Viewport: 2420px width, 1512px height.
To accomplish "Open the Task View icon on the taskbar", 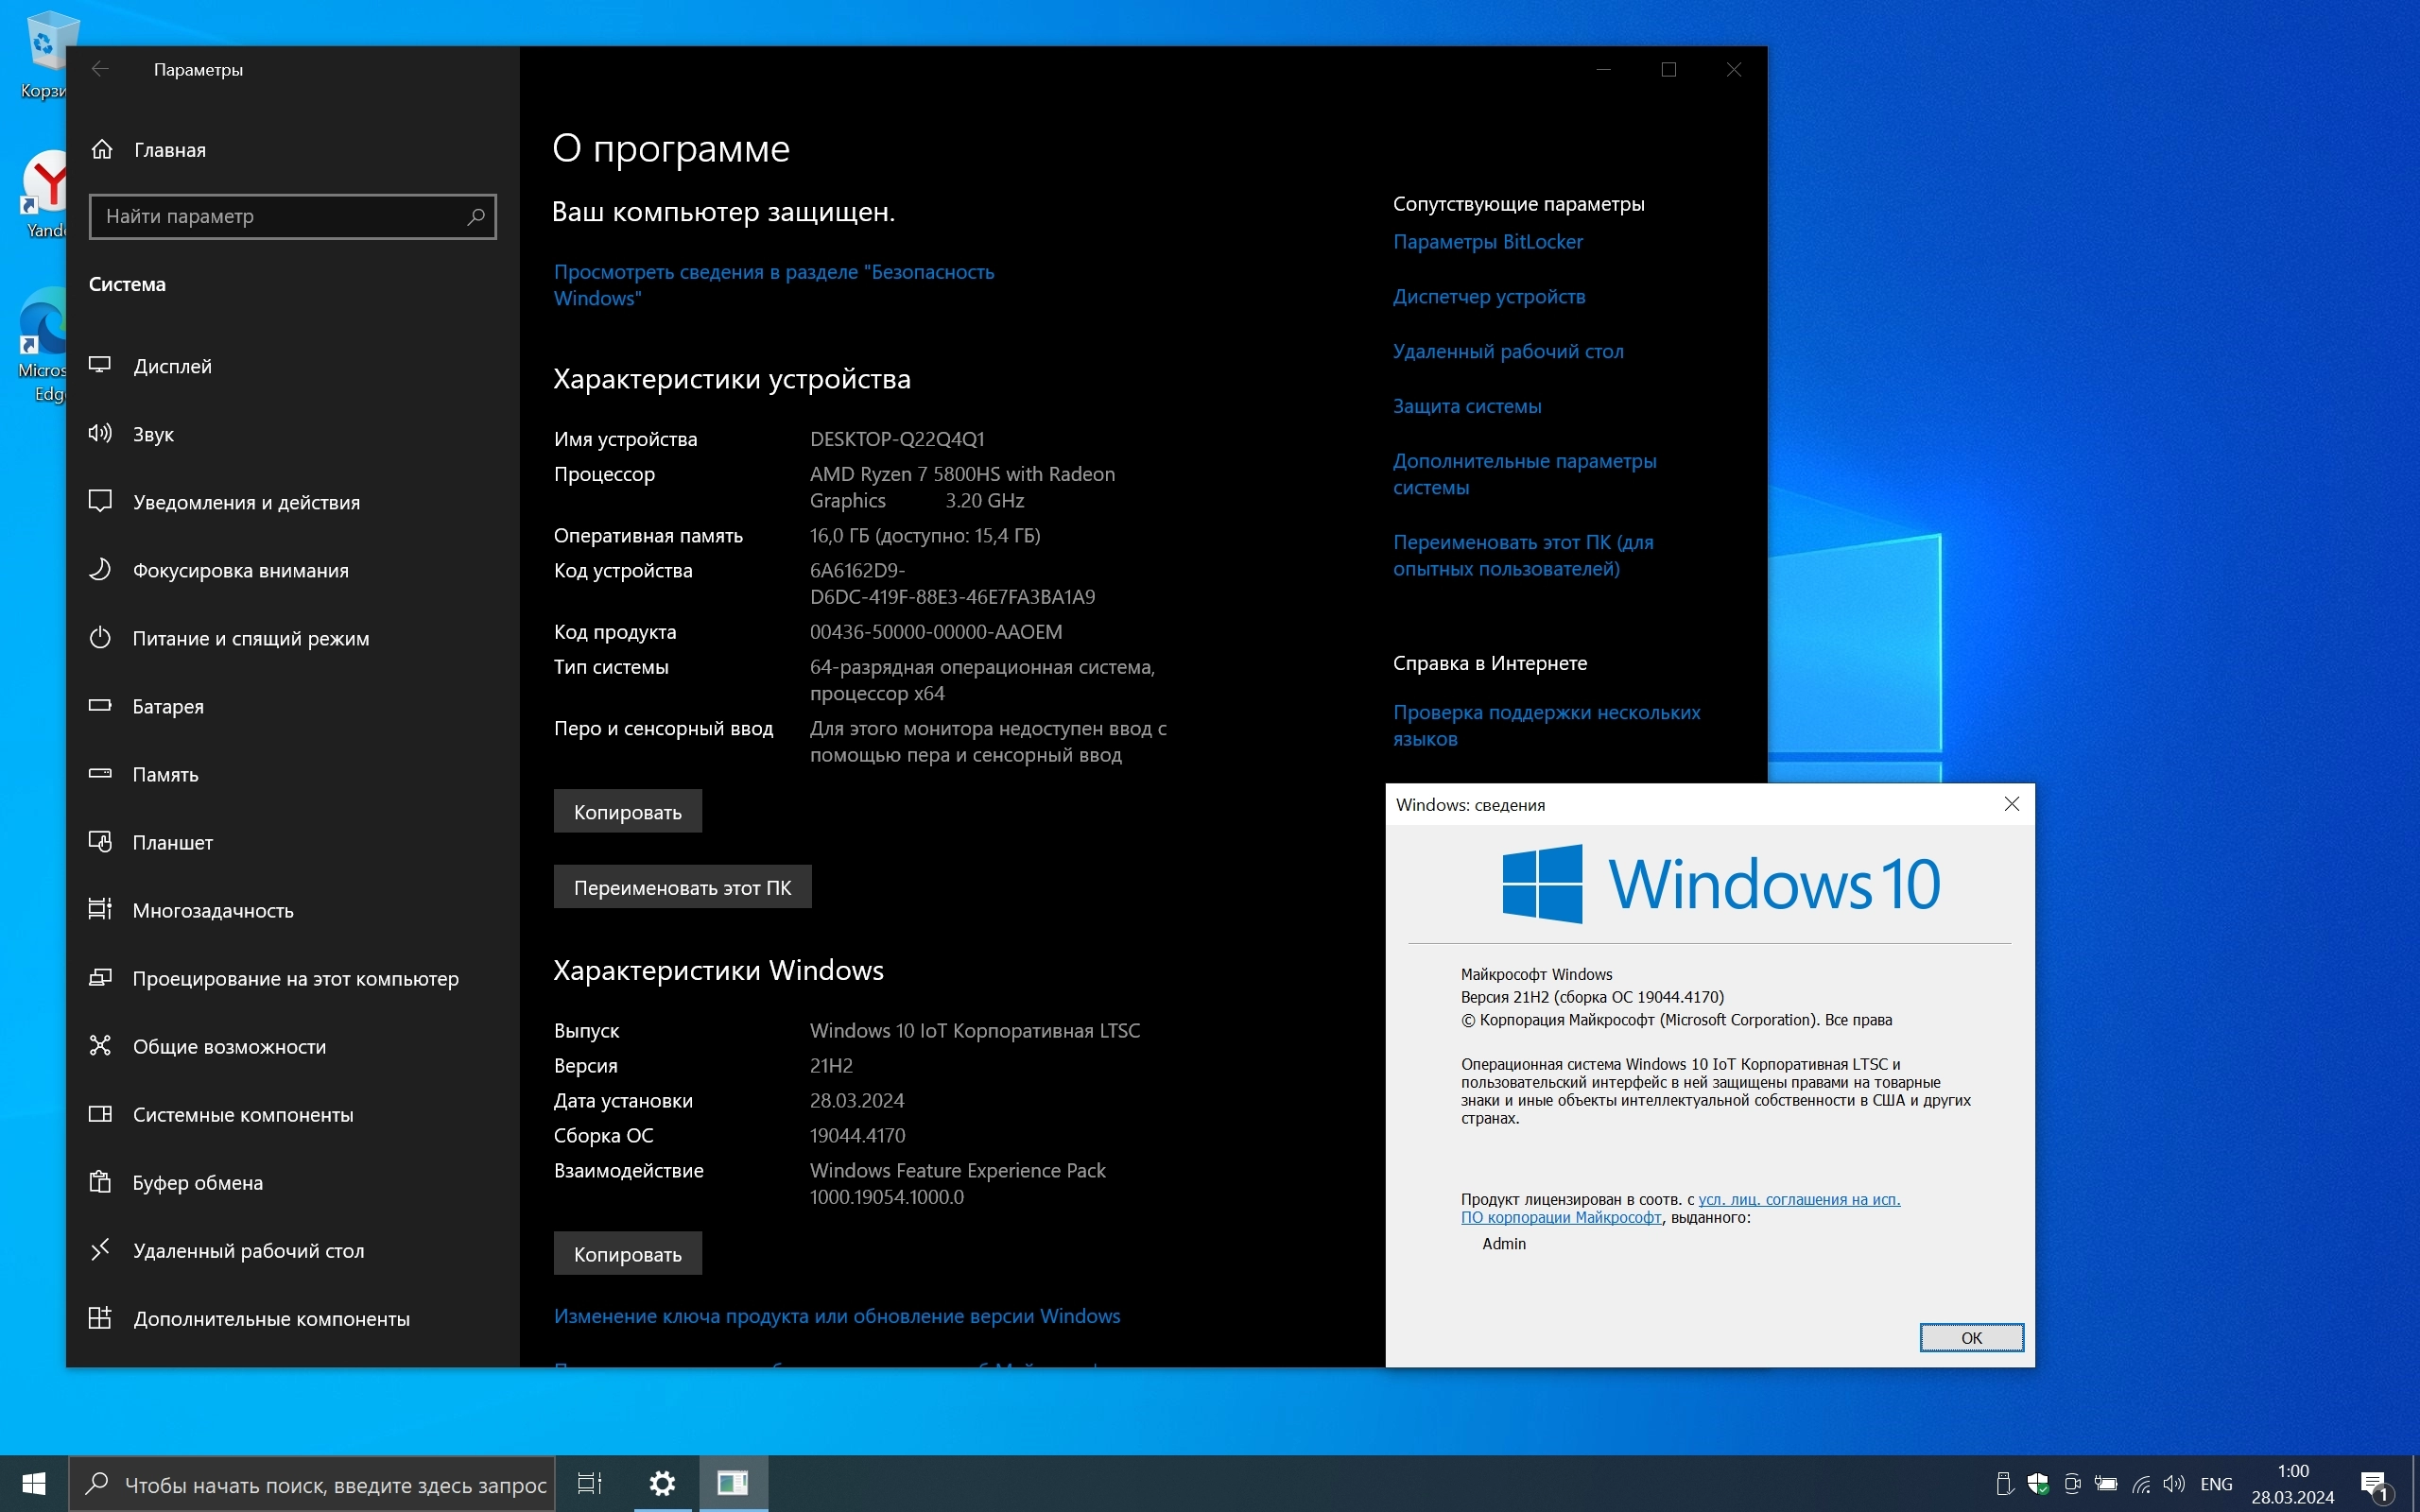I will 590,1483.
